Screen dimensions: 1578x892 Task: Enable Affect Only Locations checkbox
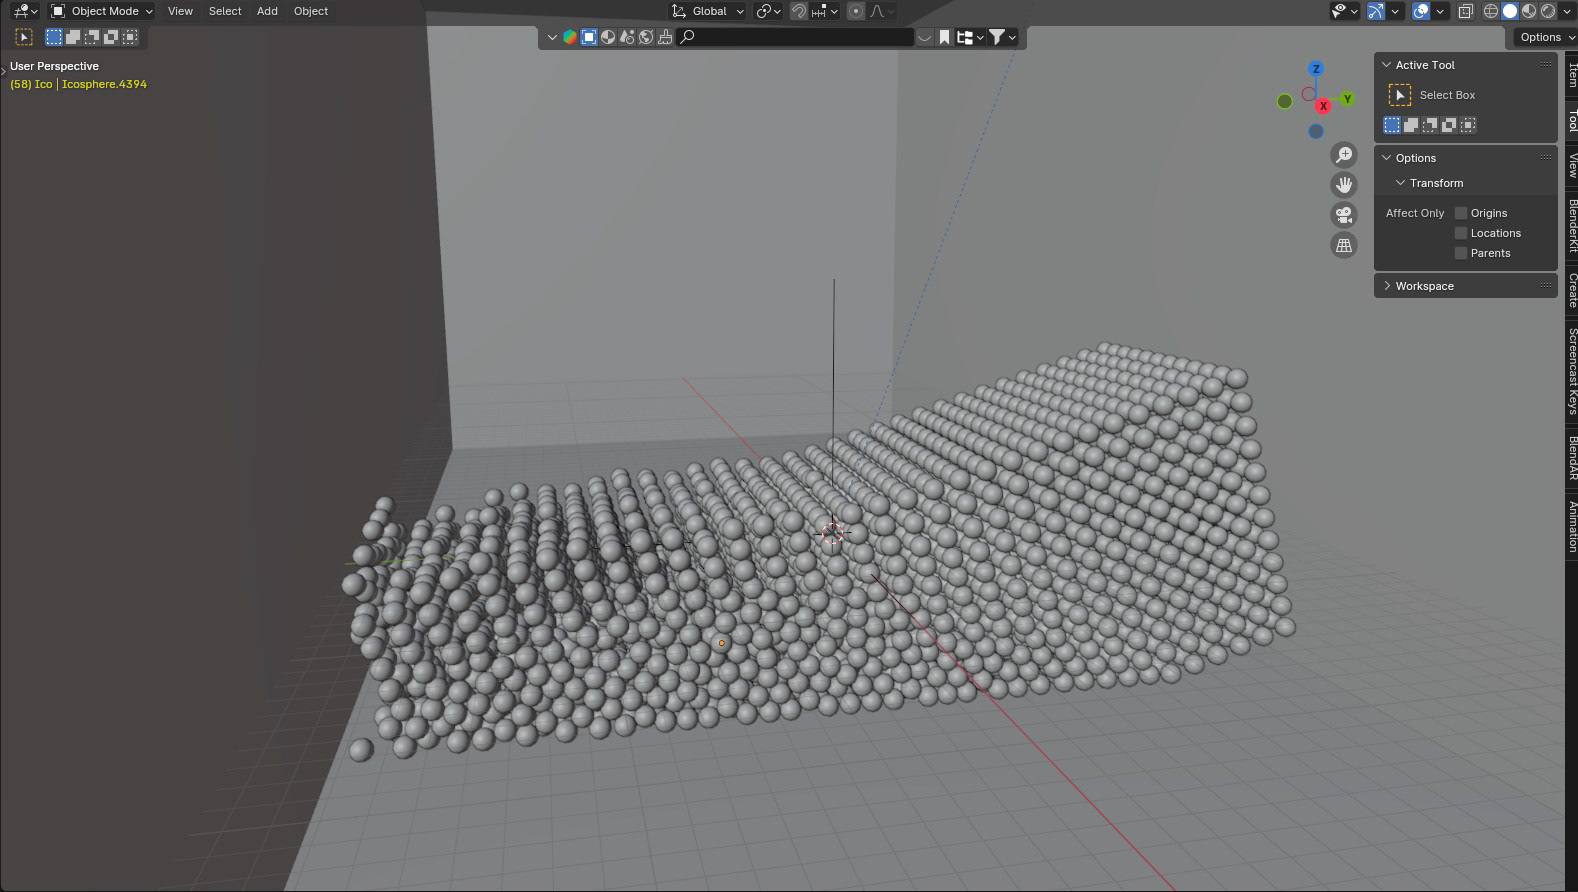[x=1461, y=233]
